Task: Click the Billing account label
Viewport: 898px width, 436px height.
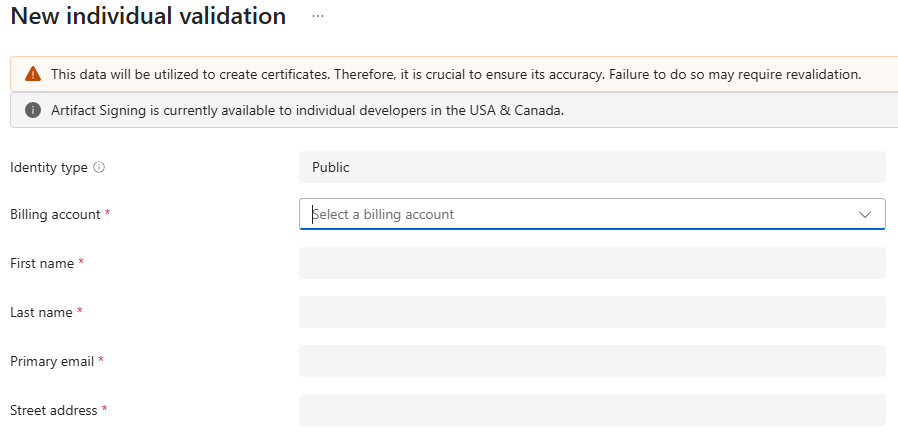Action: tap(56, 214)
